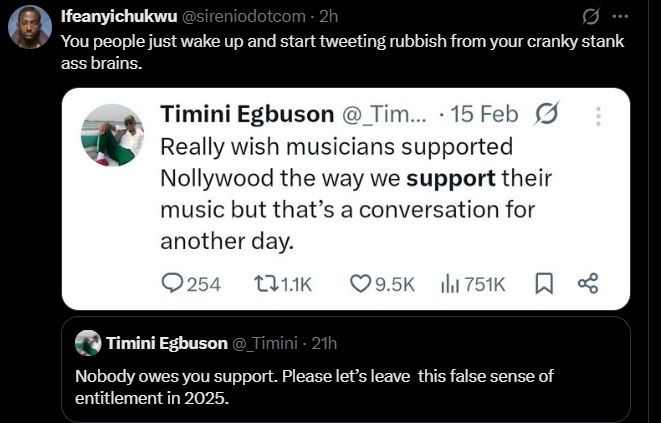Click the Grok icon beside 15 Feb
Viewport: 661px width, 423px height.
547,114
